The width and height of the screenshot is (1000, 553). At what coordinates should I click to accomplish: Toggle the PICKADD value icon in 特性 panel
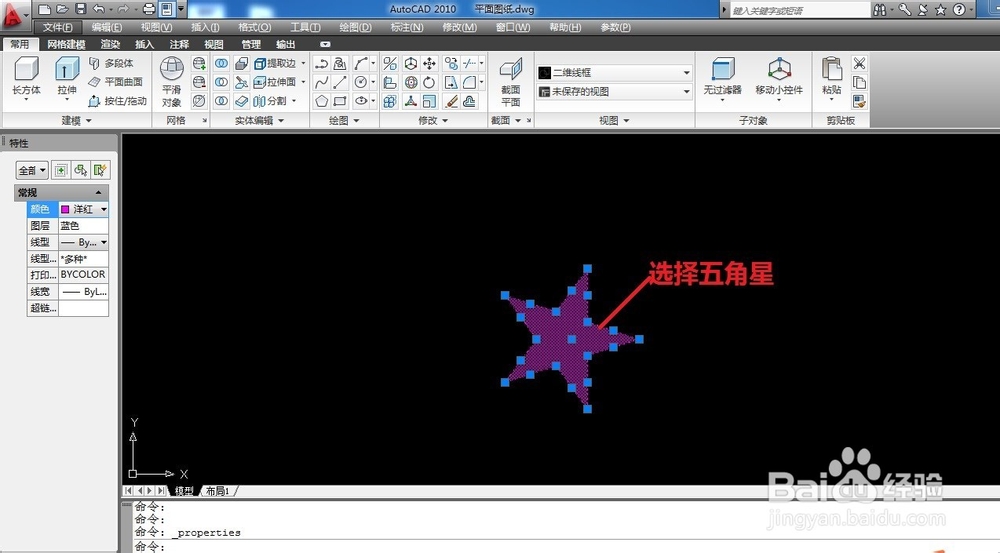point(61,170)
